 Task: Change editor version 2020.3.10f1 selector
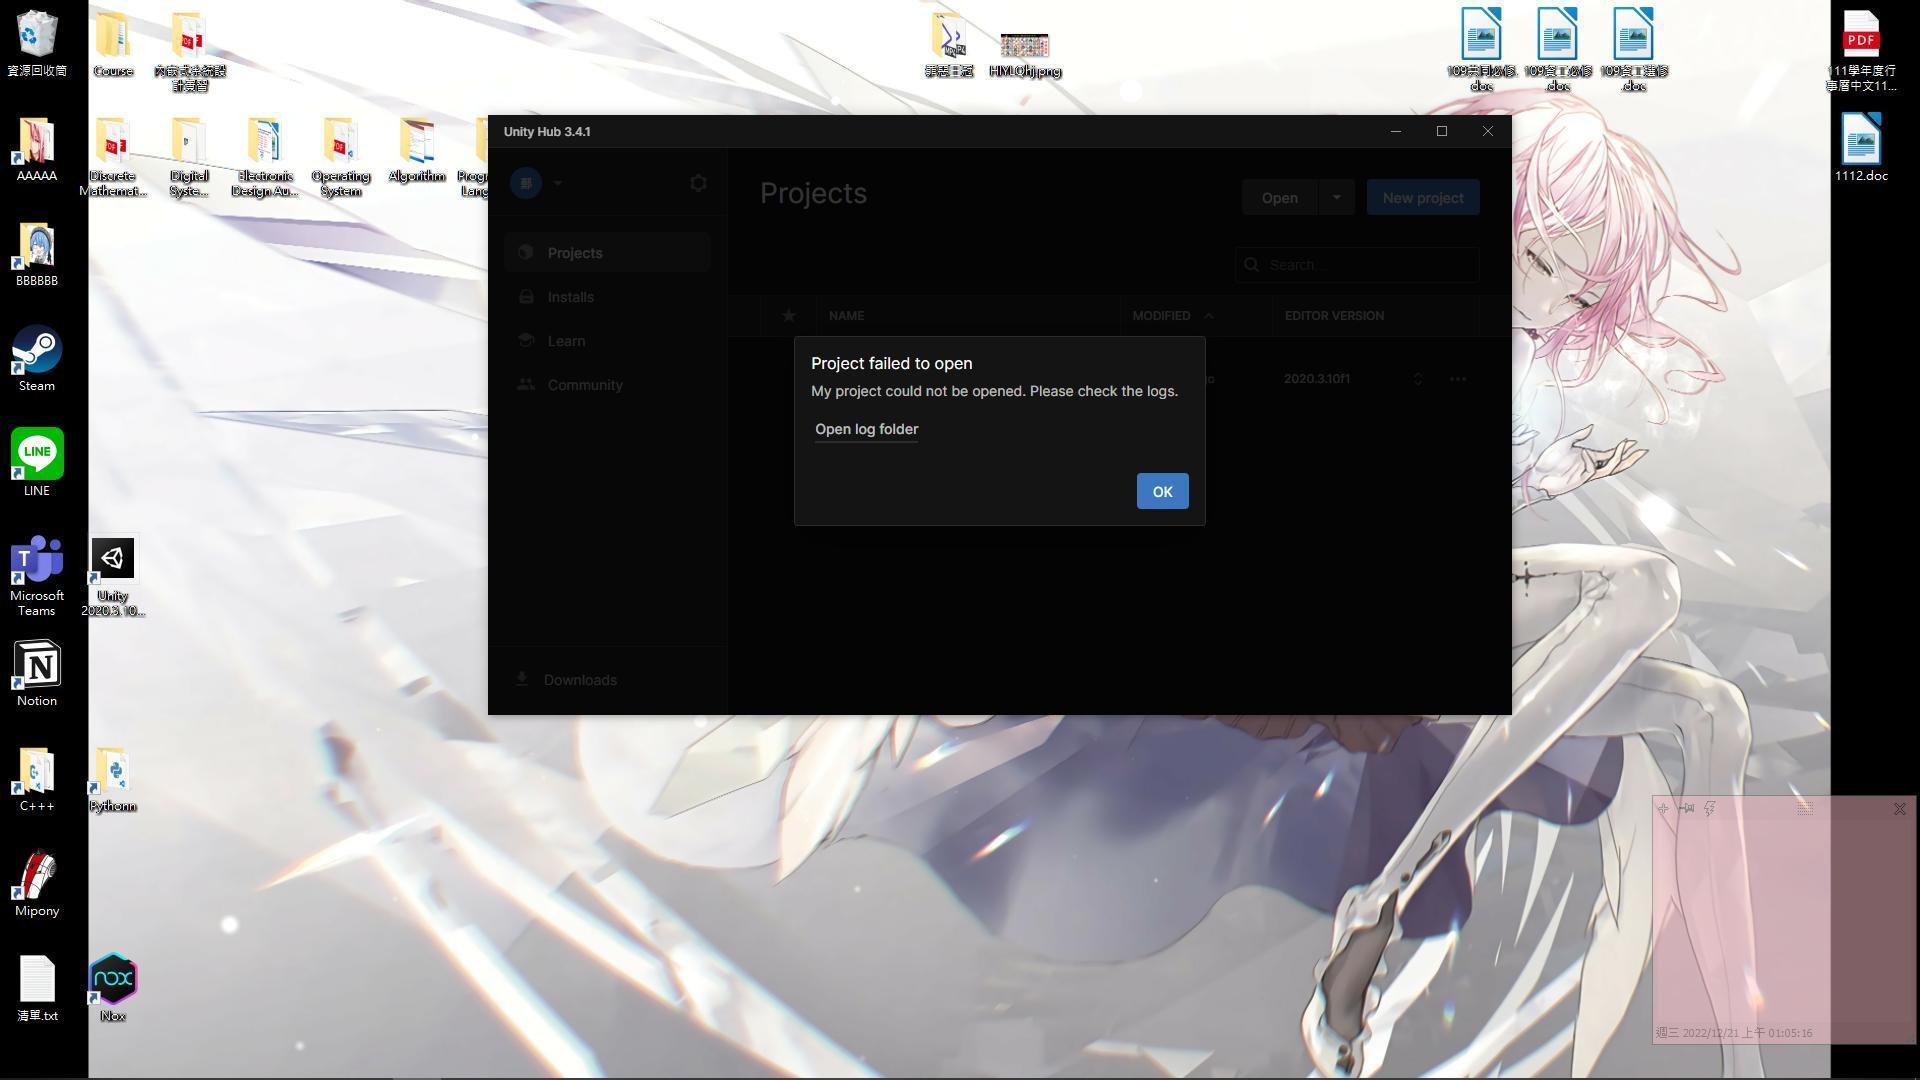(x=1417, y=379)
